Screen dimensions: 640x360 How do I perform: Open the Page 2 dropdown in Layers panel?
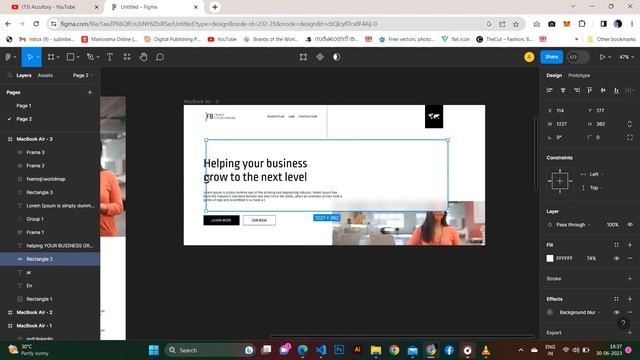[x=83, y=76]
